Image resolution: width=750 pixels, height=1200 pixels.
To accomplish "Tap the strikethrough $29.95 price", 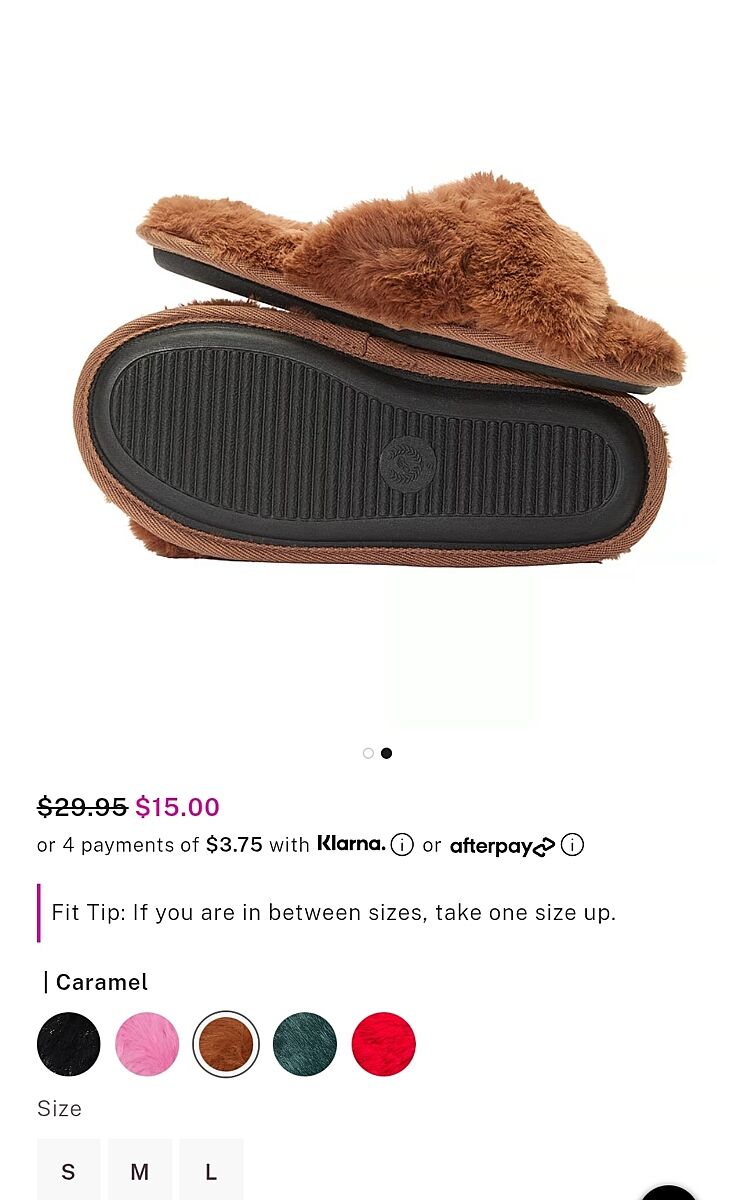I will 82,806.
